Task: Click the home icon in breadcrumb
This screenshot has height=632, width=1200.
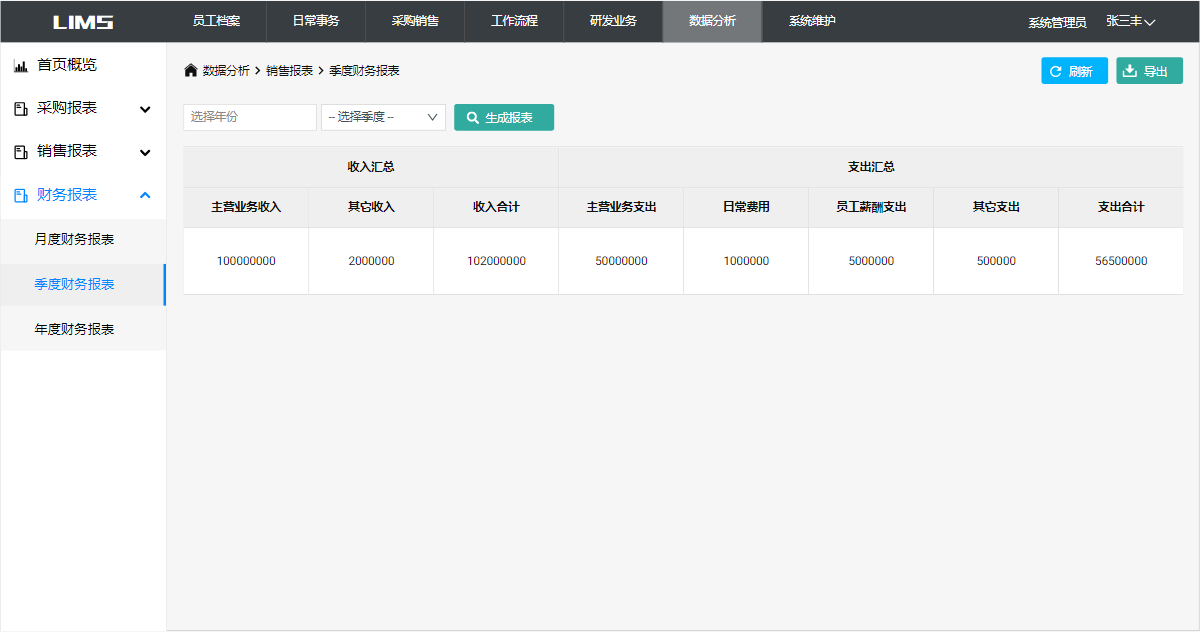Action: tap(191, 71)
